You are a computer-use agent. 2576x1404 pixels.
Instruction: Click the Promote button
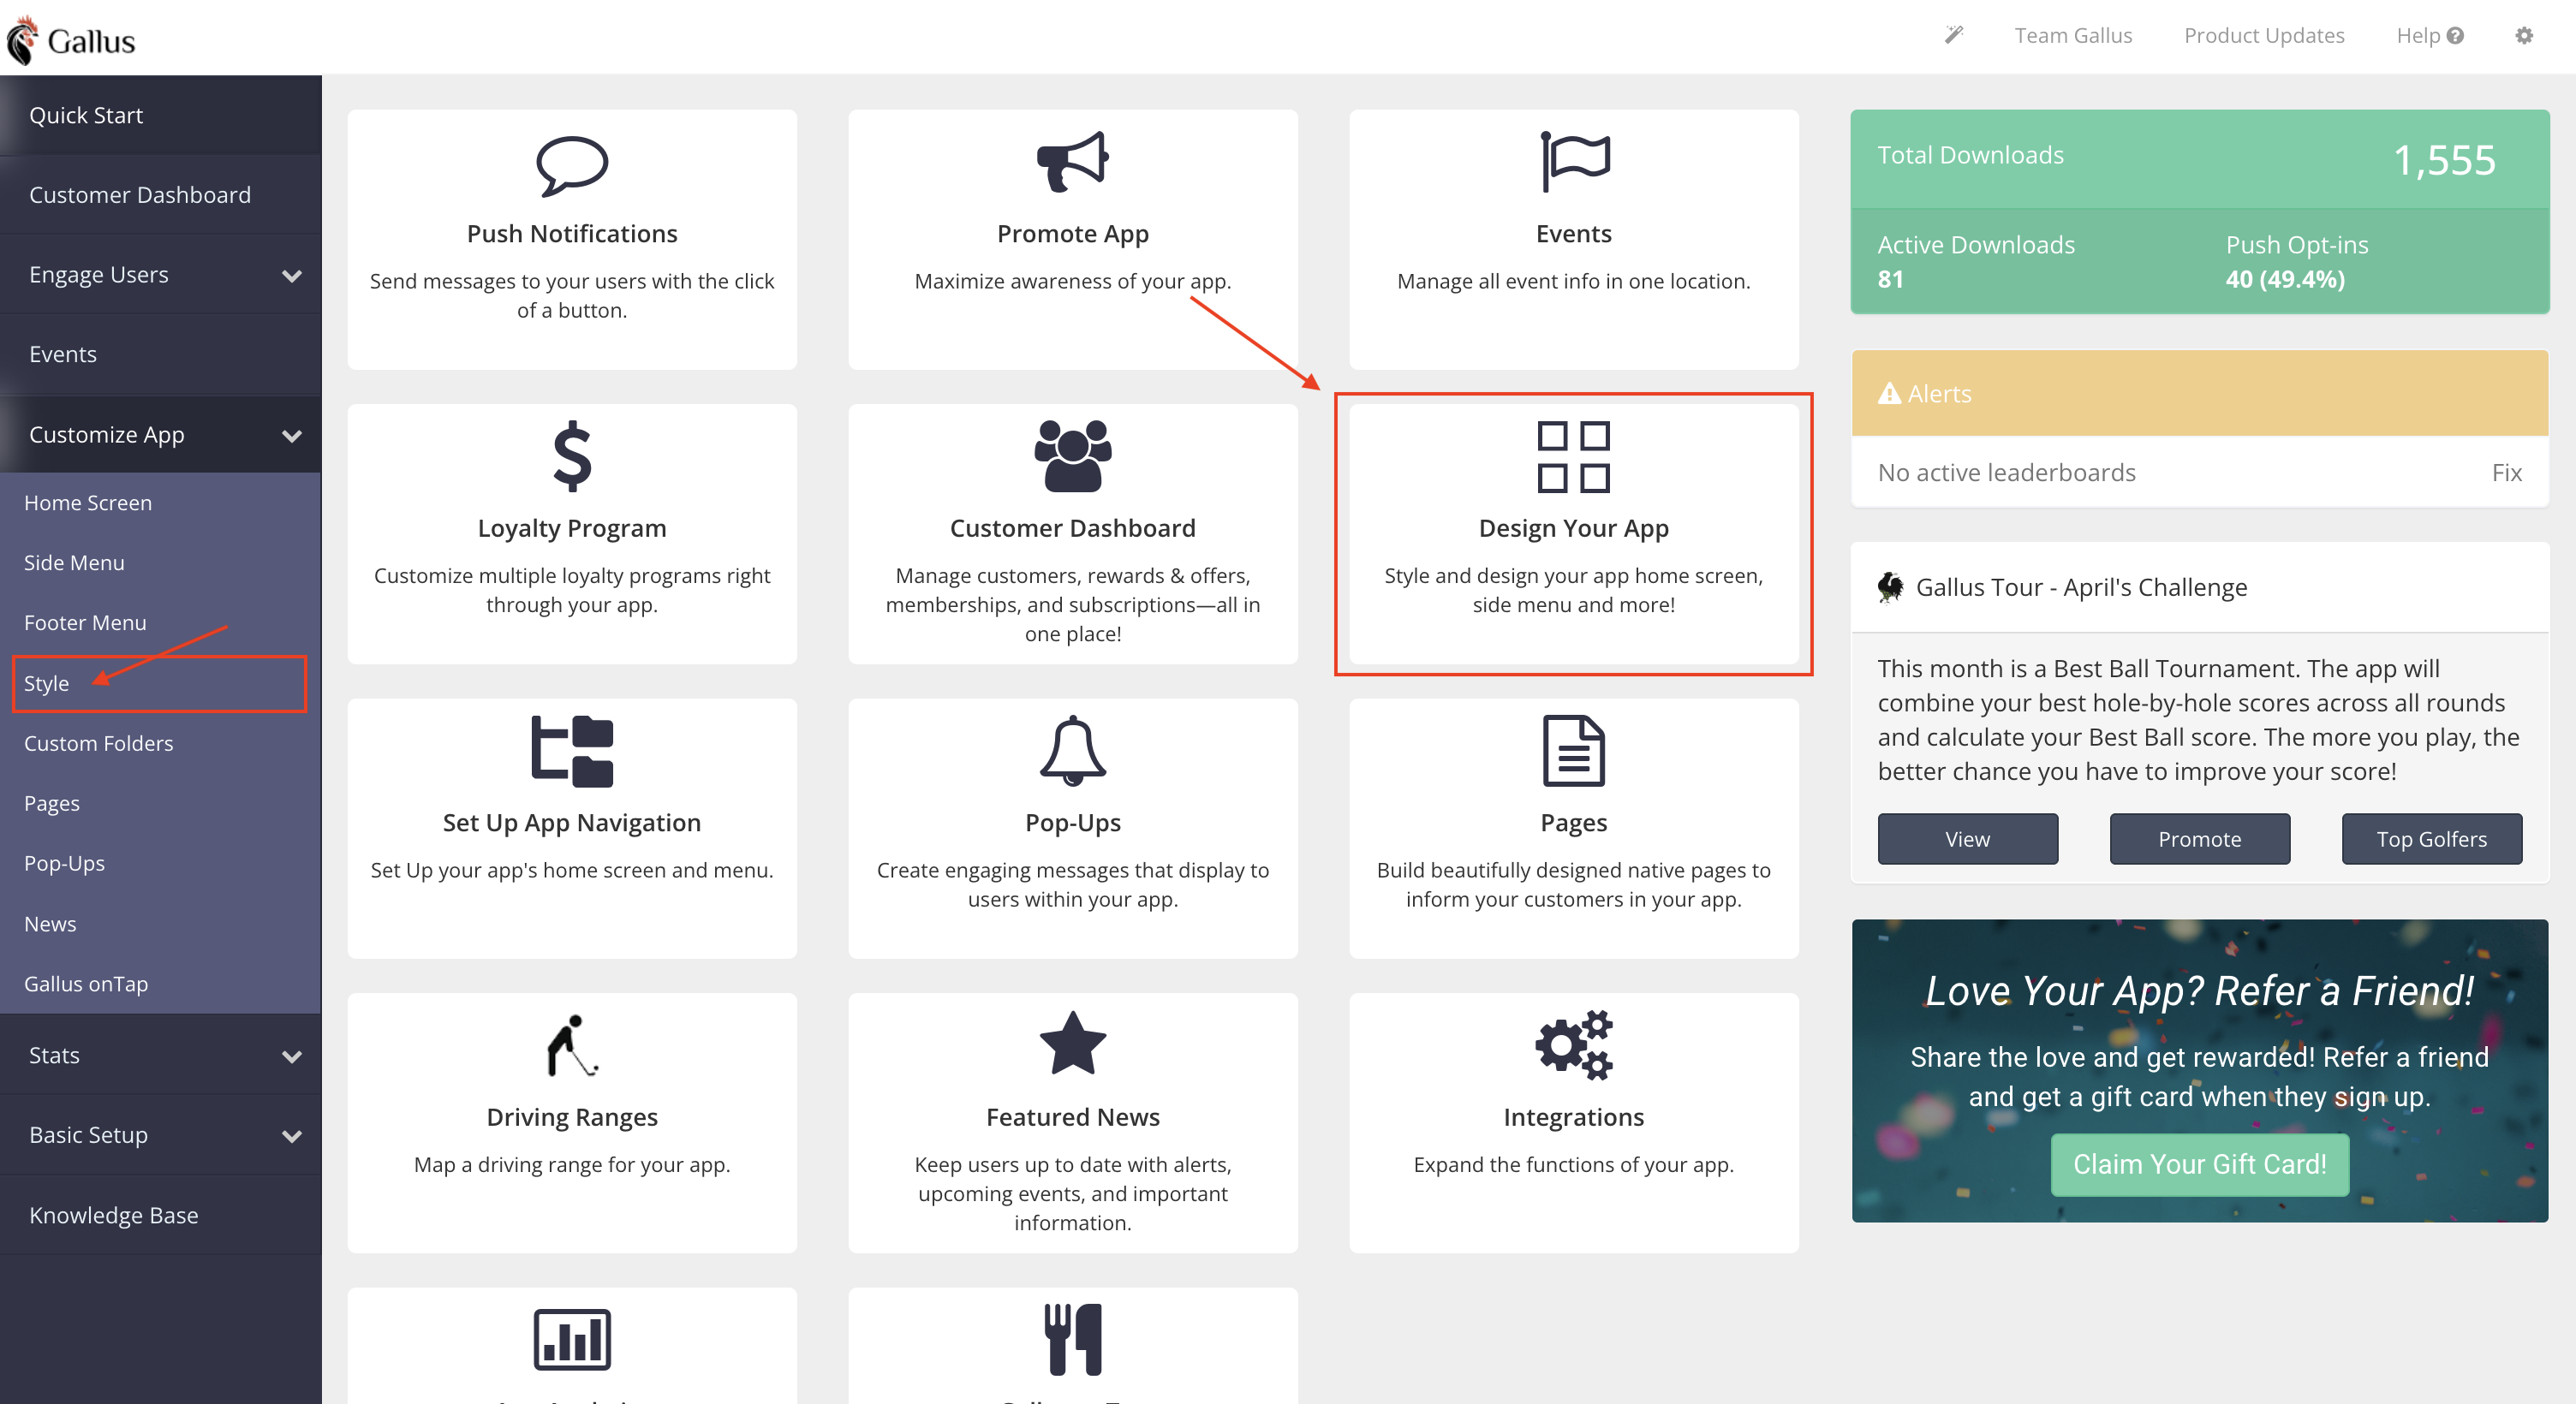2199,839
